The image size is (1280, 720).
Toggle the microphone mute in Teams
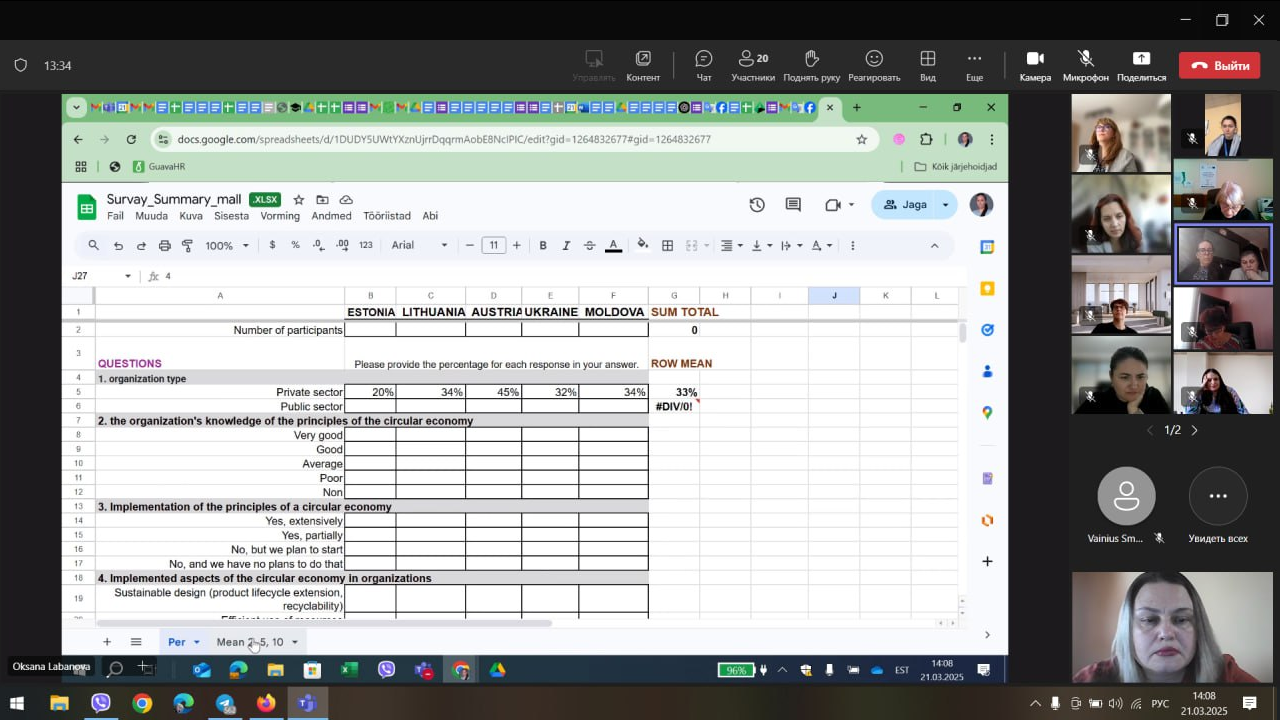pos(1085,60)
